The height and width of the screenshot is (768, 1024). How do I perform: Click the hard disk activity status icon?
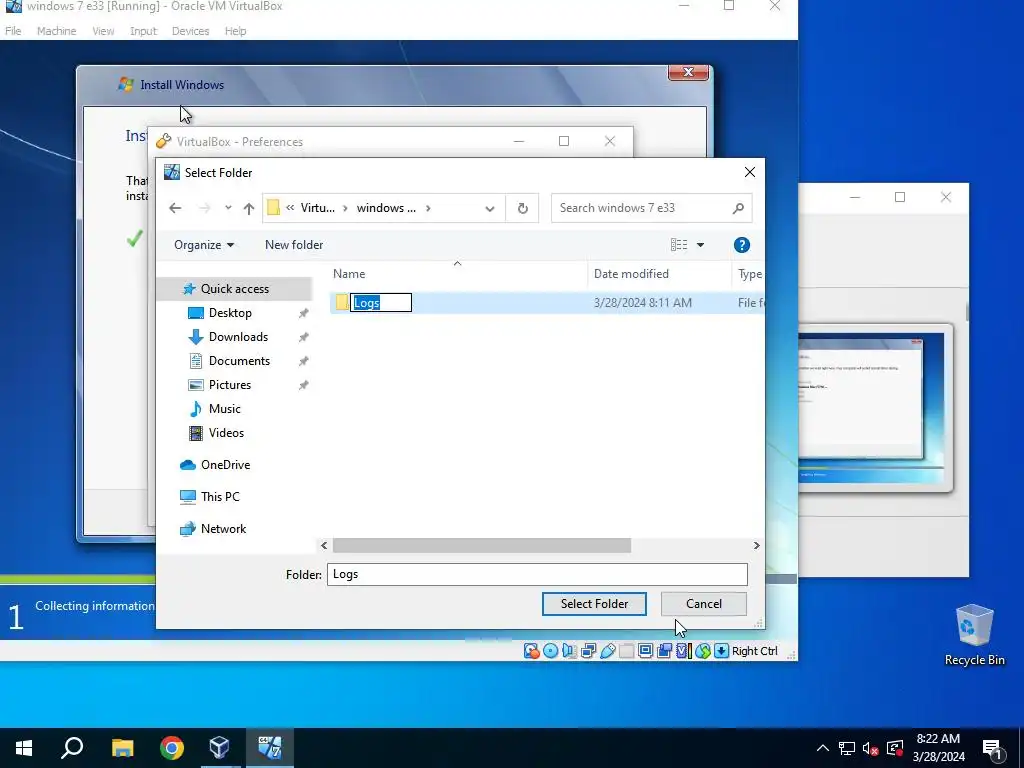pyautogui.click(x=532, y=650)
